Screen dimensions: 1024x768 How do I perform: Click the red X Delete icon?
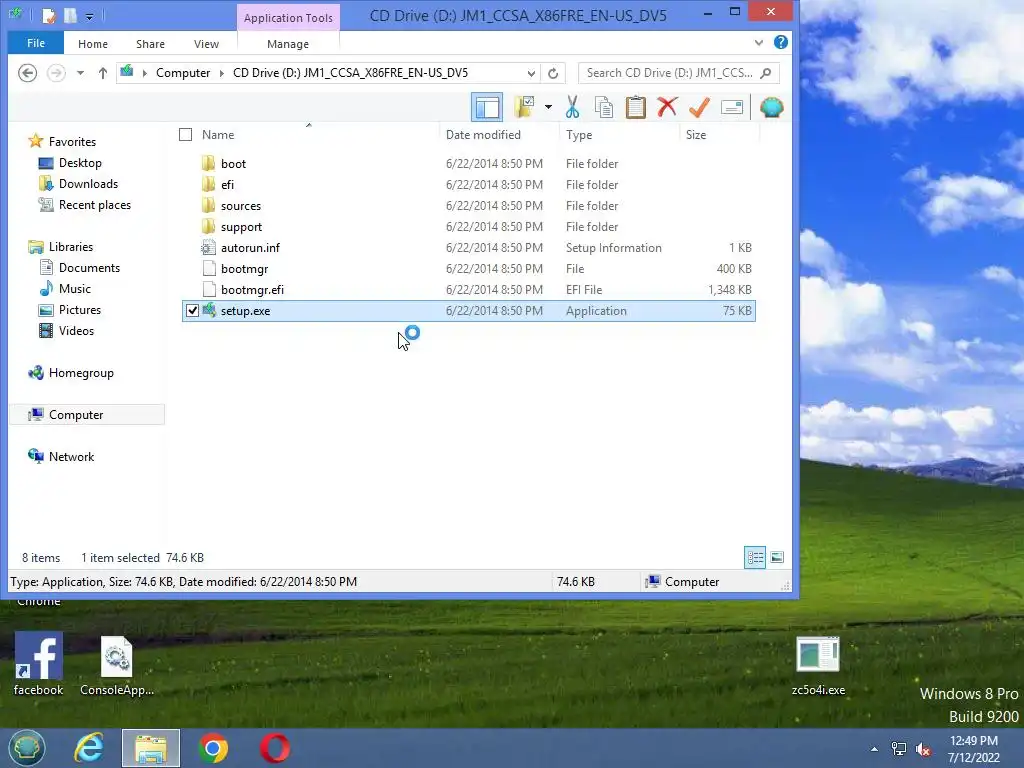pos(667,107)
